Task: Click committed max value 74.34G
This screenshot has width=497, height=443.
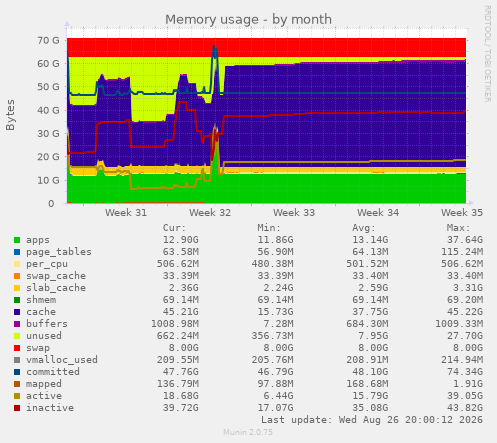Action: coord(465,372)
